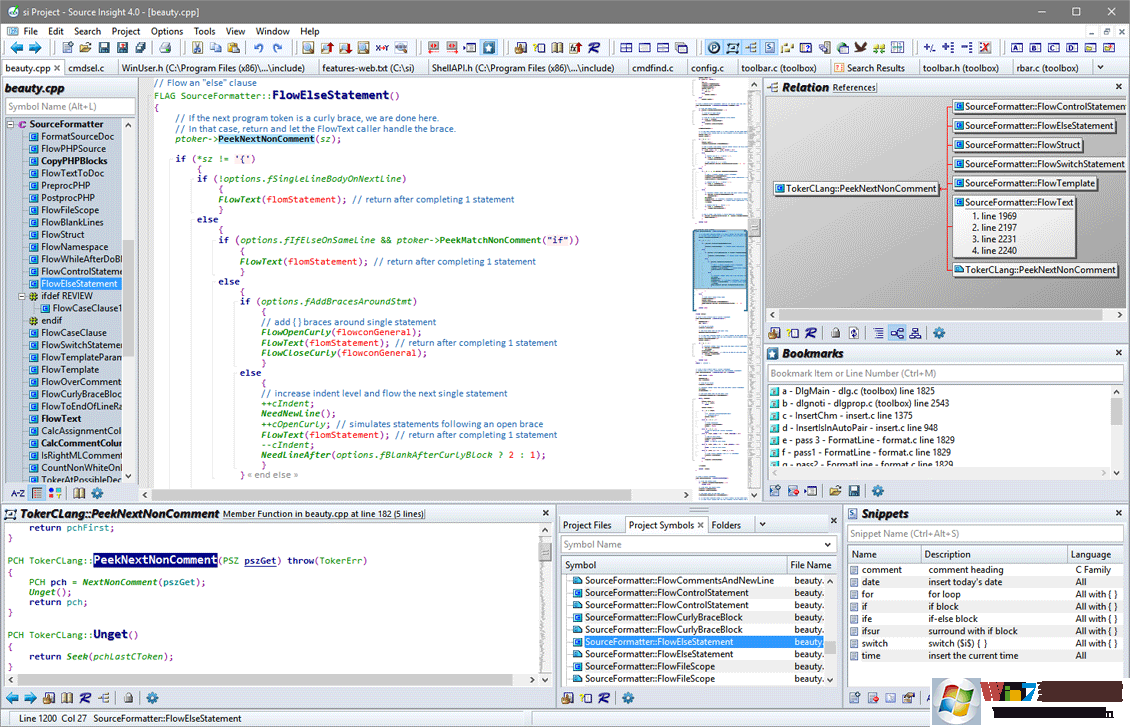Collapse the SourceFormatter tree node

point(11,125)
